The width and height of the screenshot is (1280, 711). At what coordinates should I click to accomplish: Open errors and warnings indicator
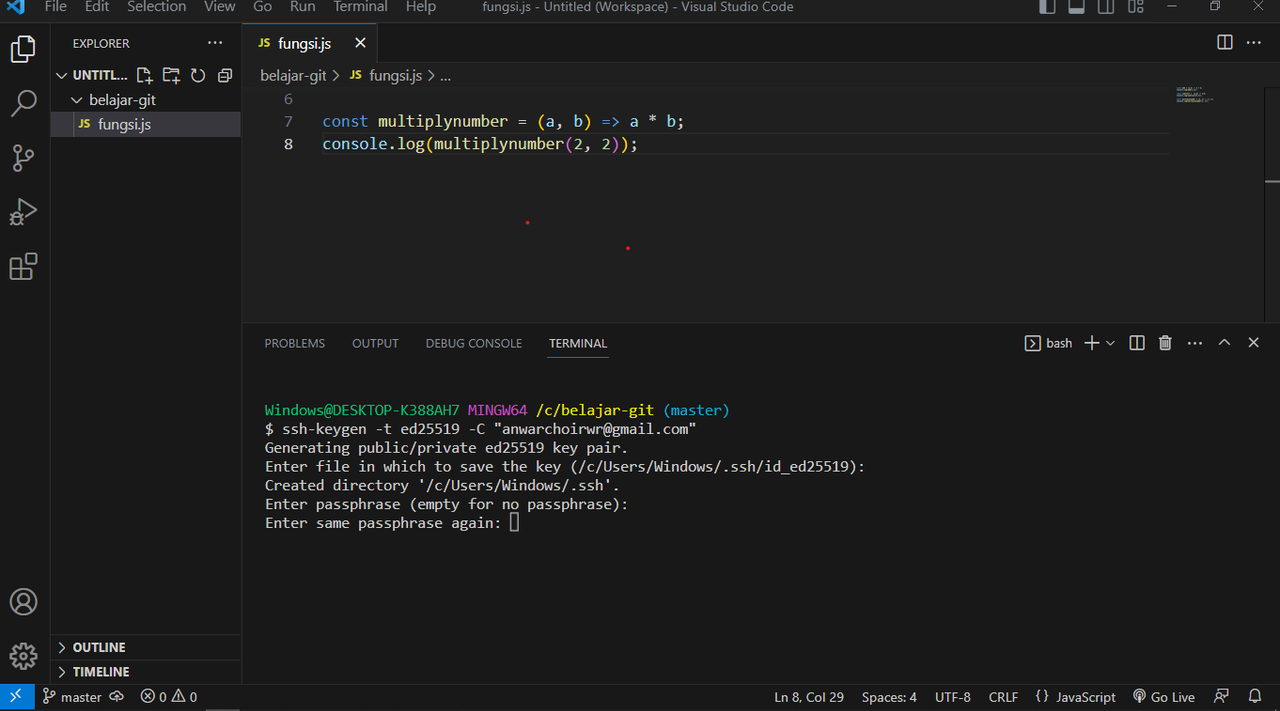point(169,697)
